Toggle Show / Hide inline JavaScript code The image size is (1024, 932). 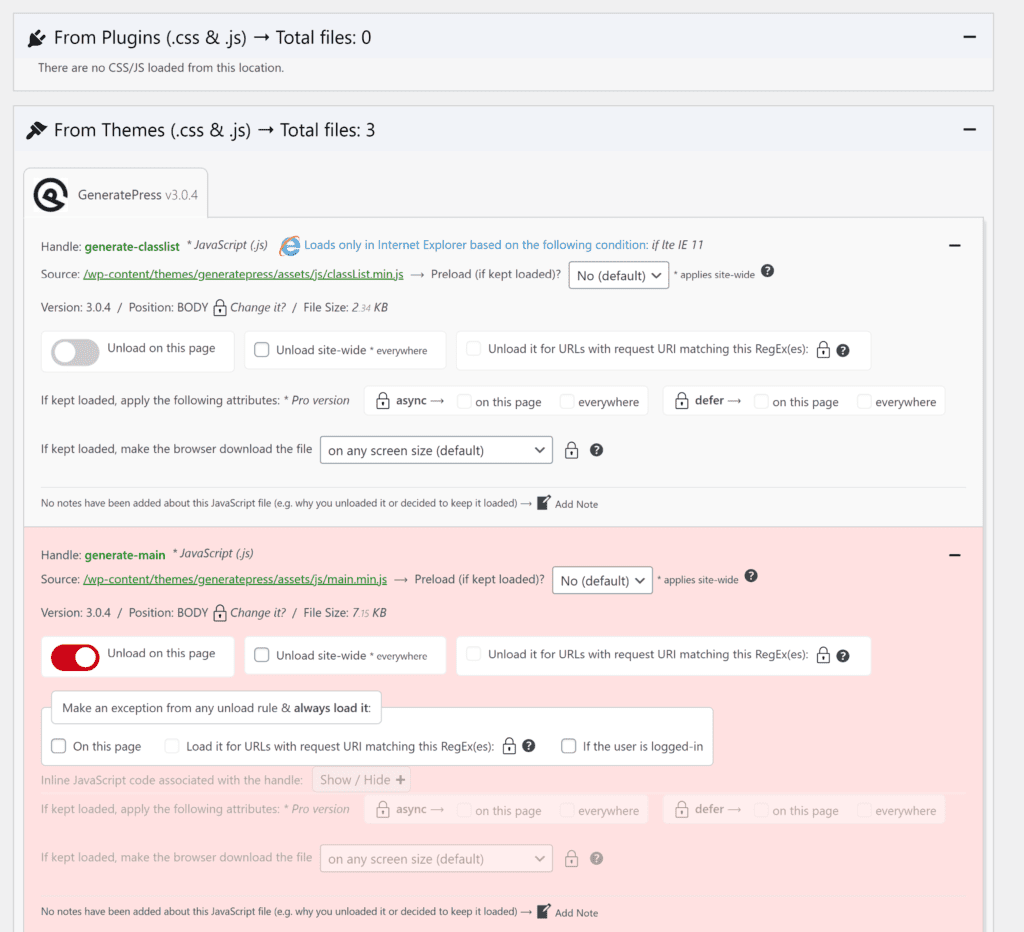(x=362, y=780)
